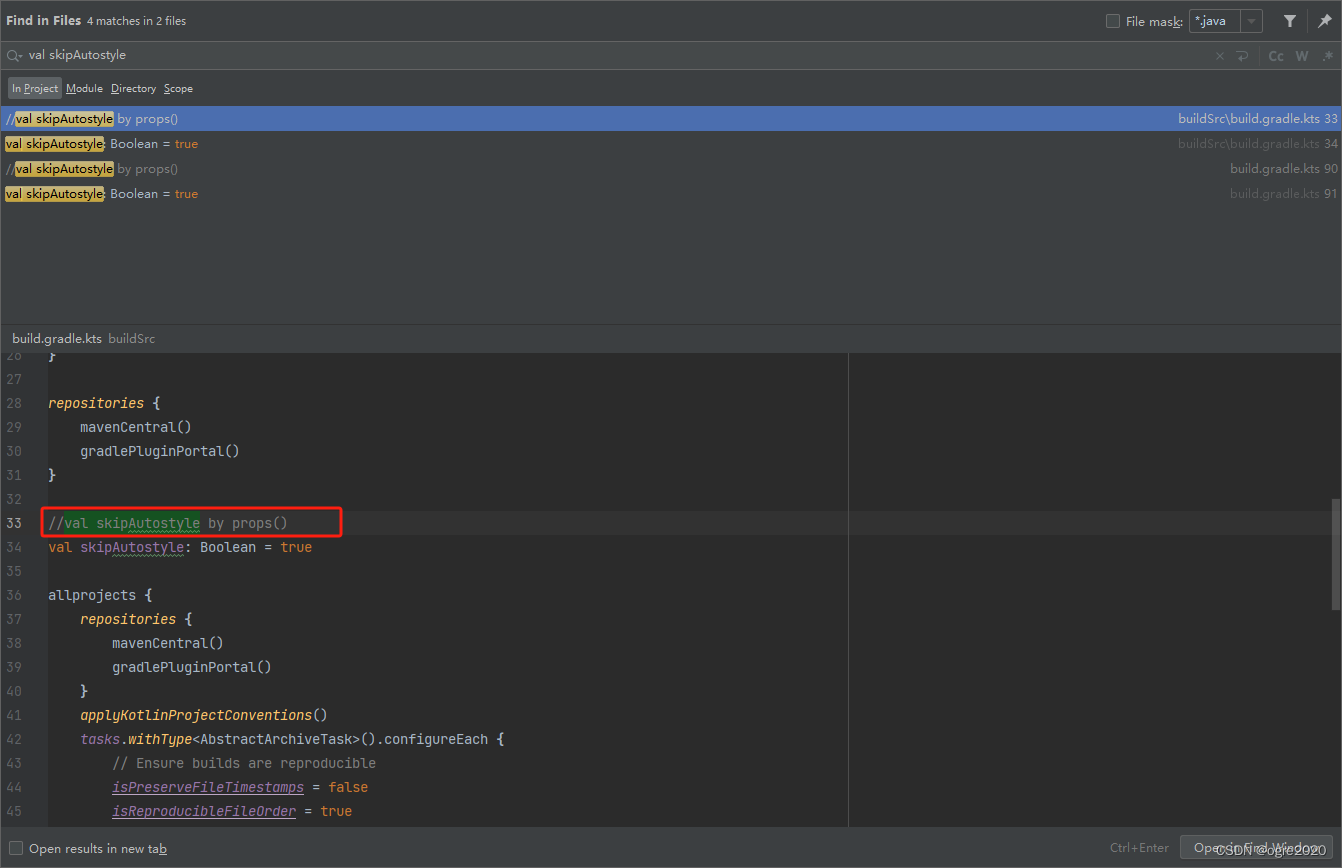1342x868 pixels.
Task: Click the magnifier icon in the search field
Action: coord(13,56)
